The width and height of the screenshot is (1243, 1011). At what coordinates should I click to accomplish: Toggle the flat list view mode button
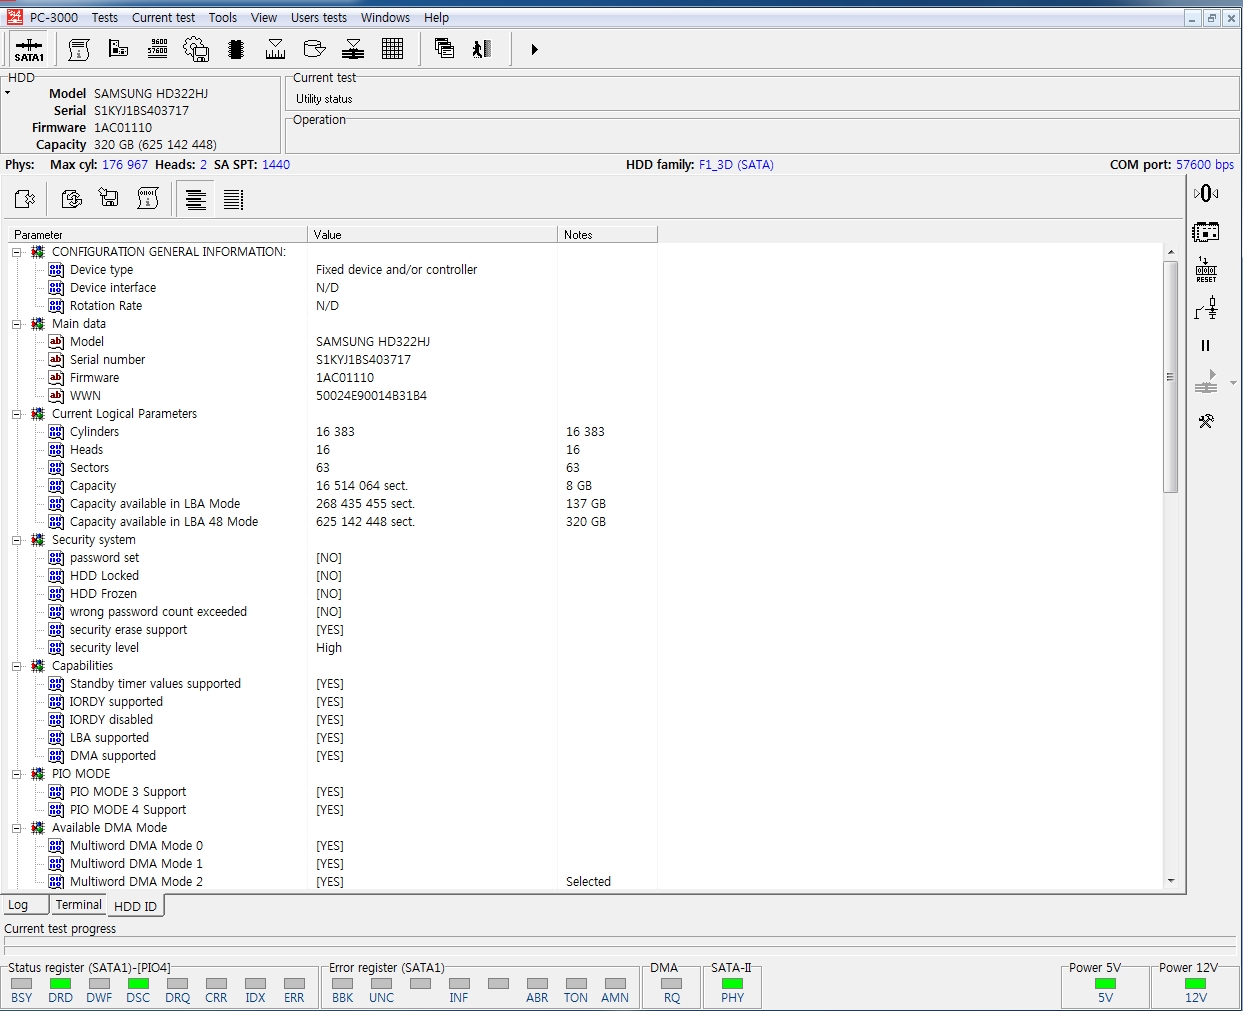[233, 200]
